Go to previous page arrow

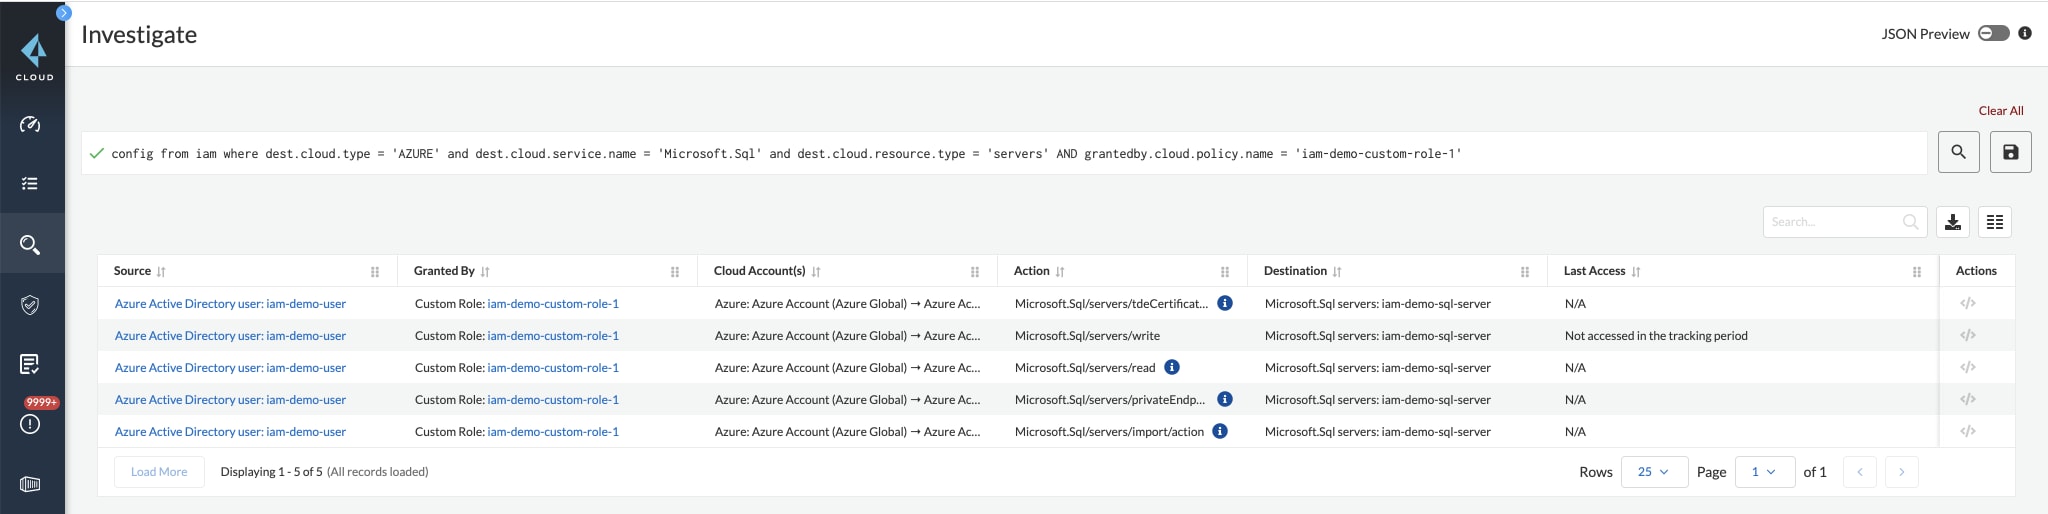[1860, 472]
